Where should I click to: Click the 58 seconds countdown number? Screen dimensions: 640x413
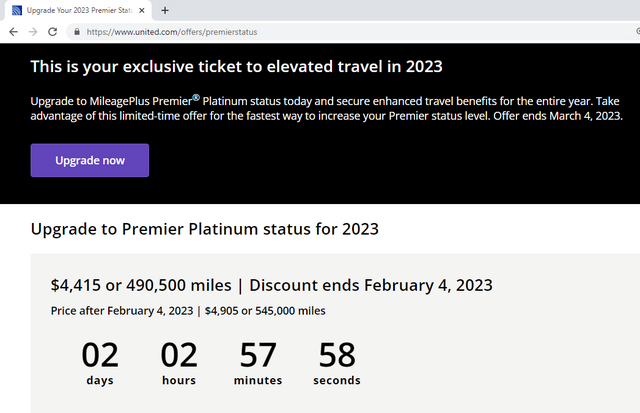[x=337, y=355]
